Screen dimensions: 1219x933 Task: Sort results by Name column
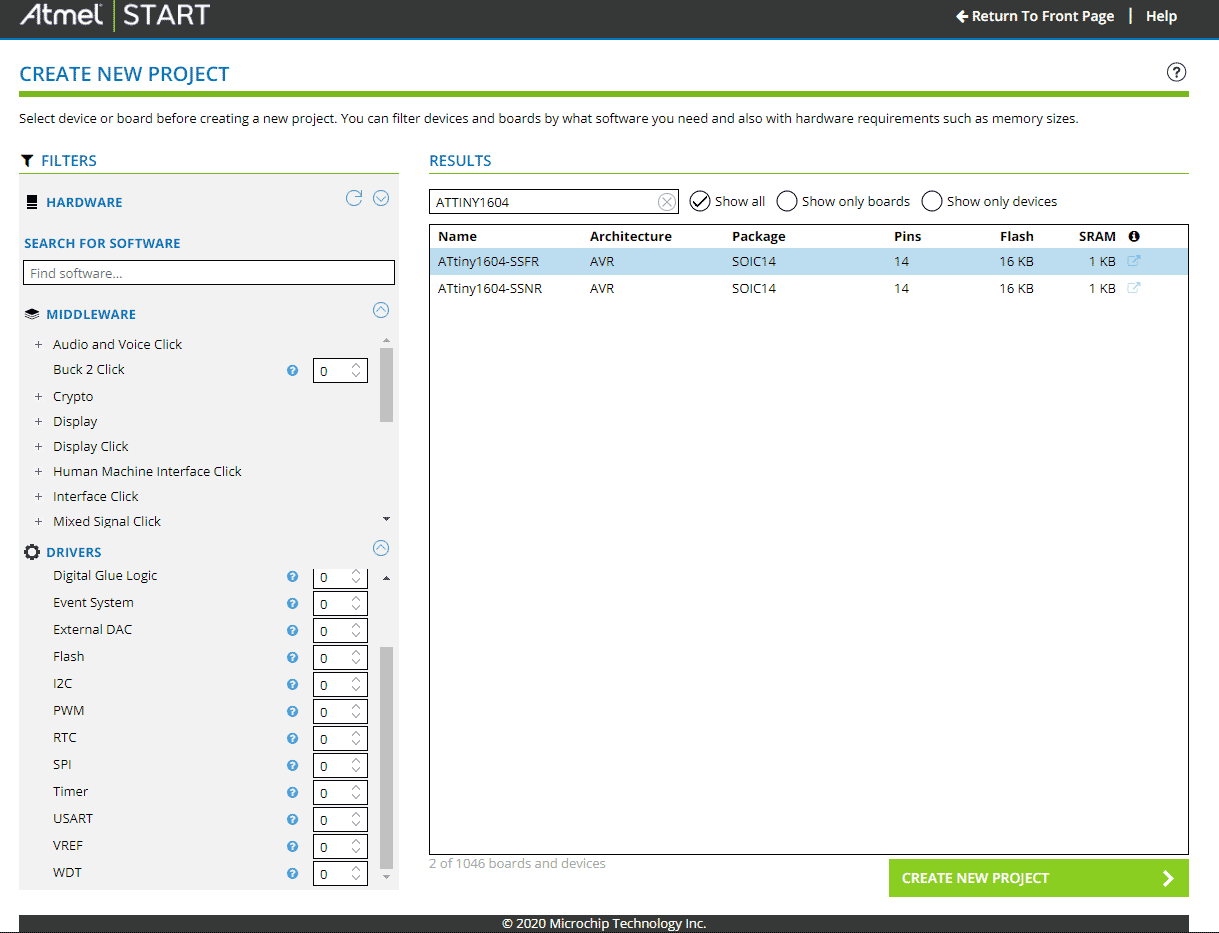pos(457,237)
